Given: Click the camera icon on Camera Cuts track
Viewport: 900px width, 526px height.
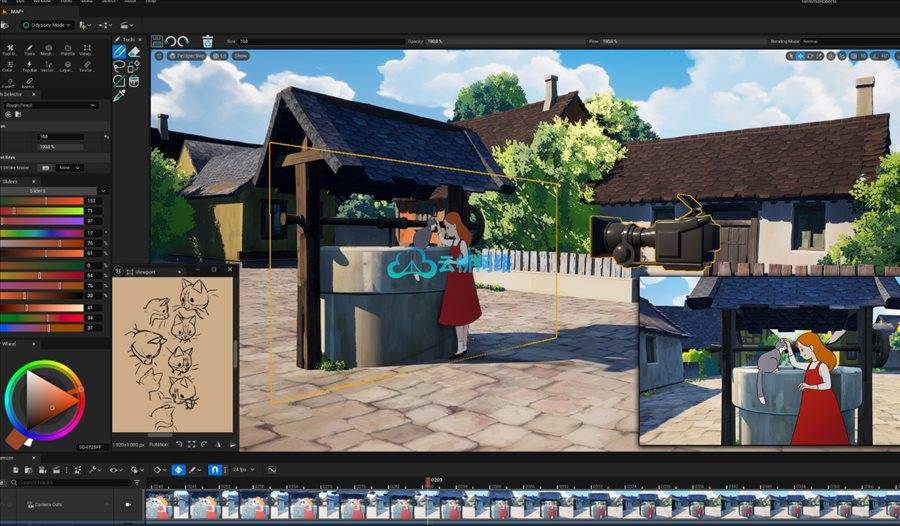Looking at the screenshot, I should tap(128, 504).
